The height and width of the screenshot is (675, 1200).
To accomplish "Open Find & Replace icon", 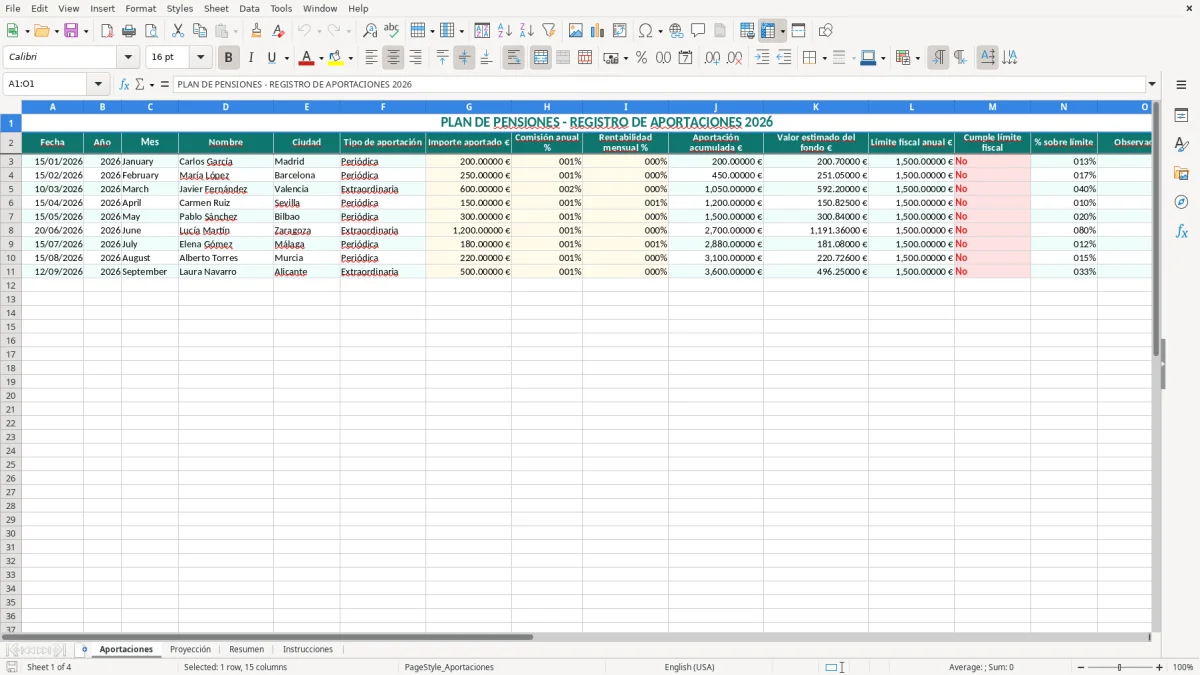I will [x=370, y=31].
